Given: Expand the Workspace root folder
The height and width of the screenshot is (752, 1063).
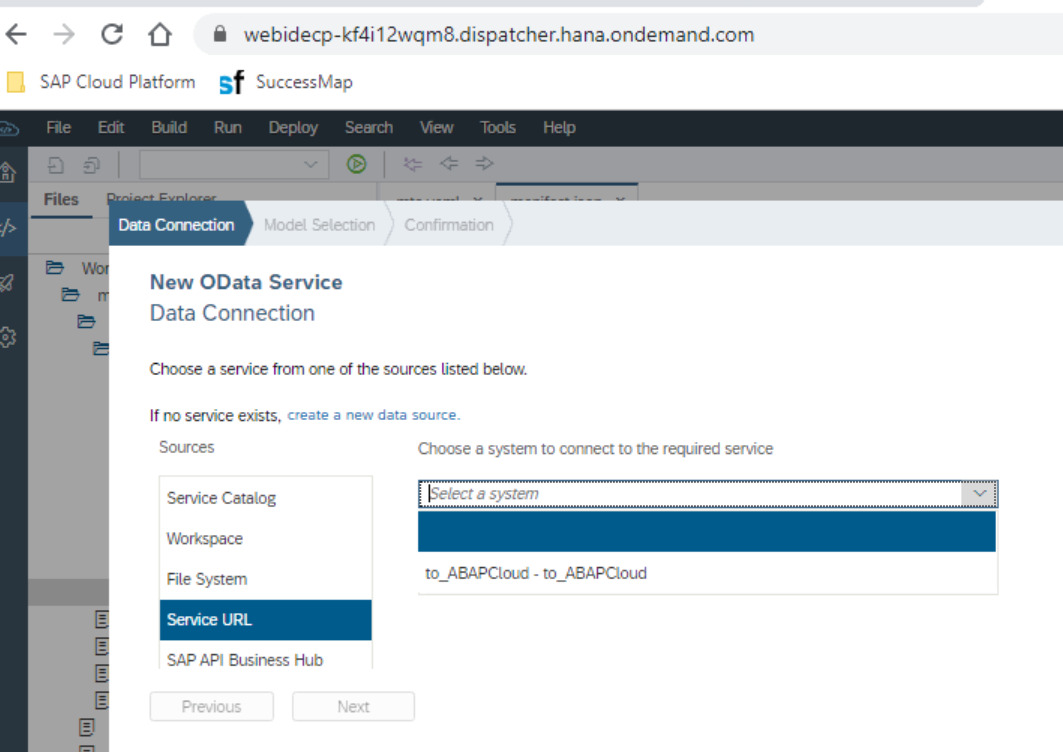Looking at the screenshot, I should (x=55, y=267).
